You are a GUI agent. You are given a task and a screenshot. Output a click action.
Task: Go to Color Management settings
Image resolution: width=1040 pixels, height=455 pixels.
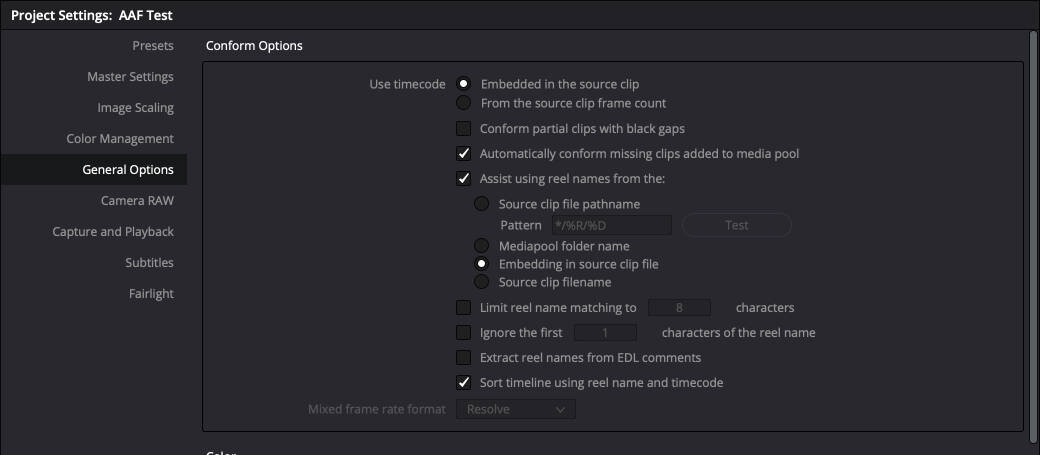[120, 139]
